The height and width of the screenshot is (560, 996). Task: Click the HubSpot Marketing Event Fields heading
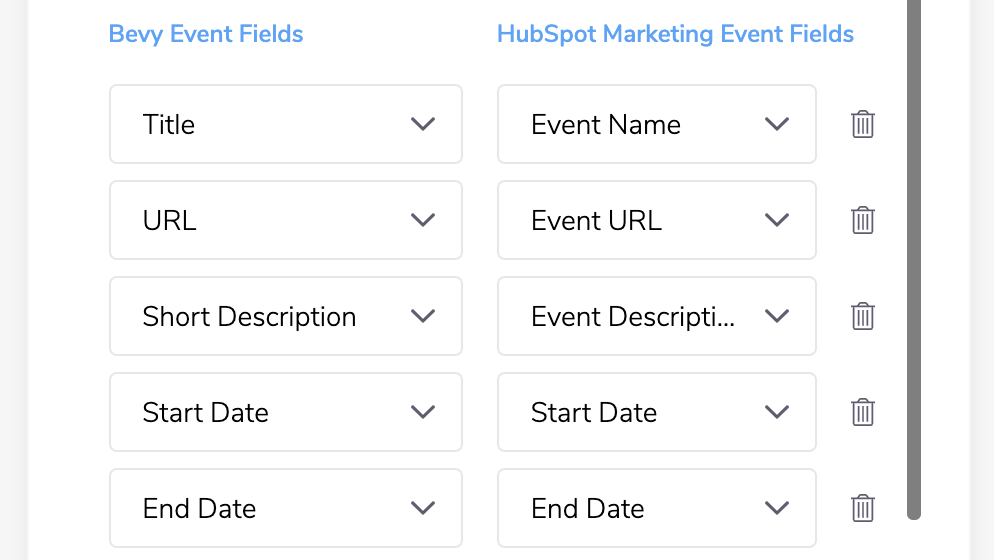pyautogui.click(x=675, y=34)
